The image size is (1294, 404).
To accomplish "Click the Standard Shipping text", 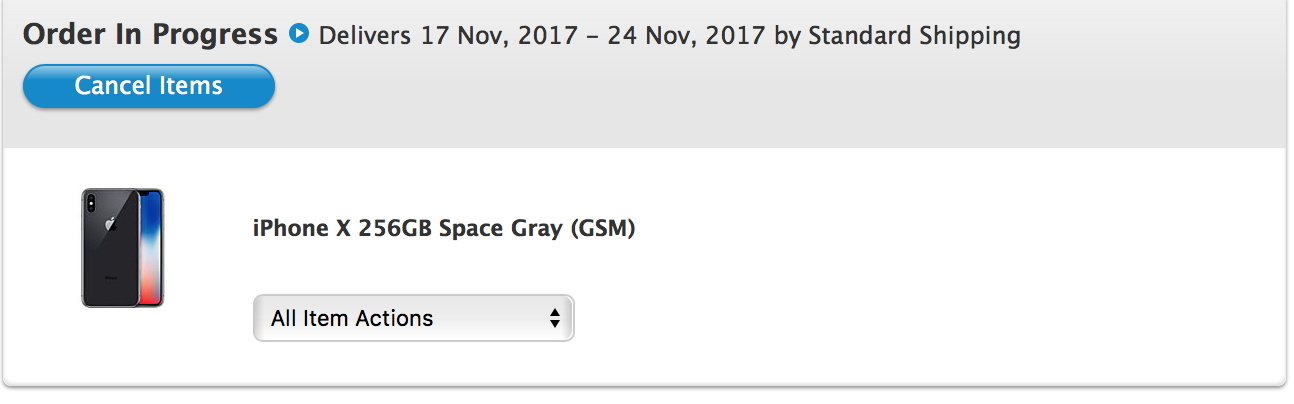I will [x=914, y=37].
